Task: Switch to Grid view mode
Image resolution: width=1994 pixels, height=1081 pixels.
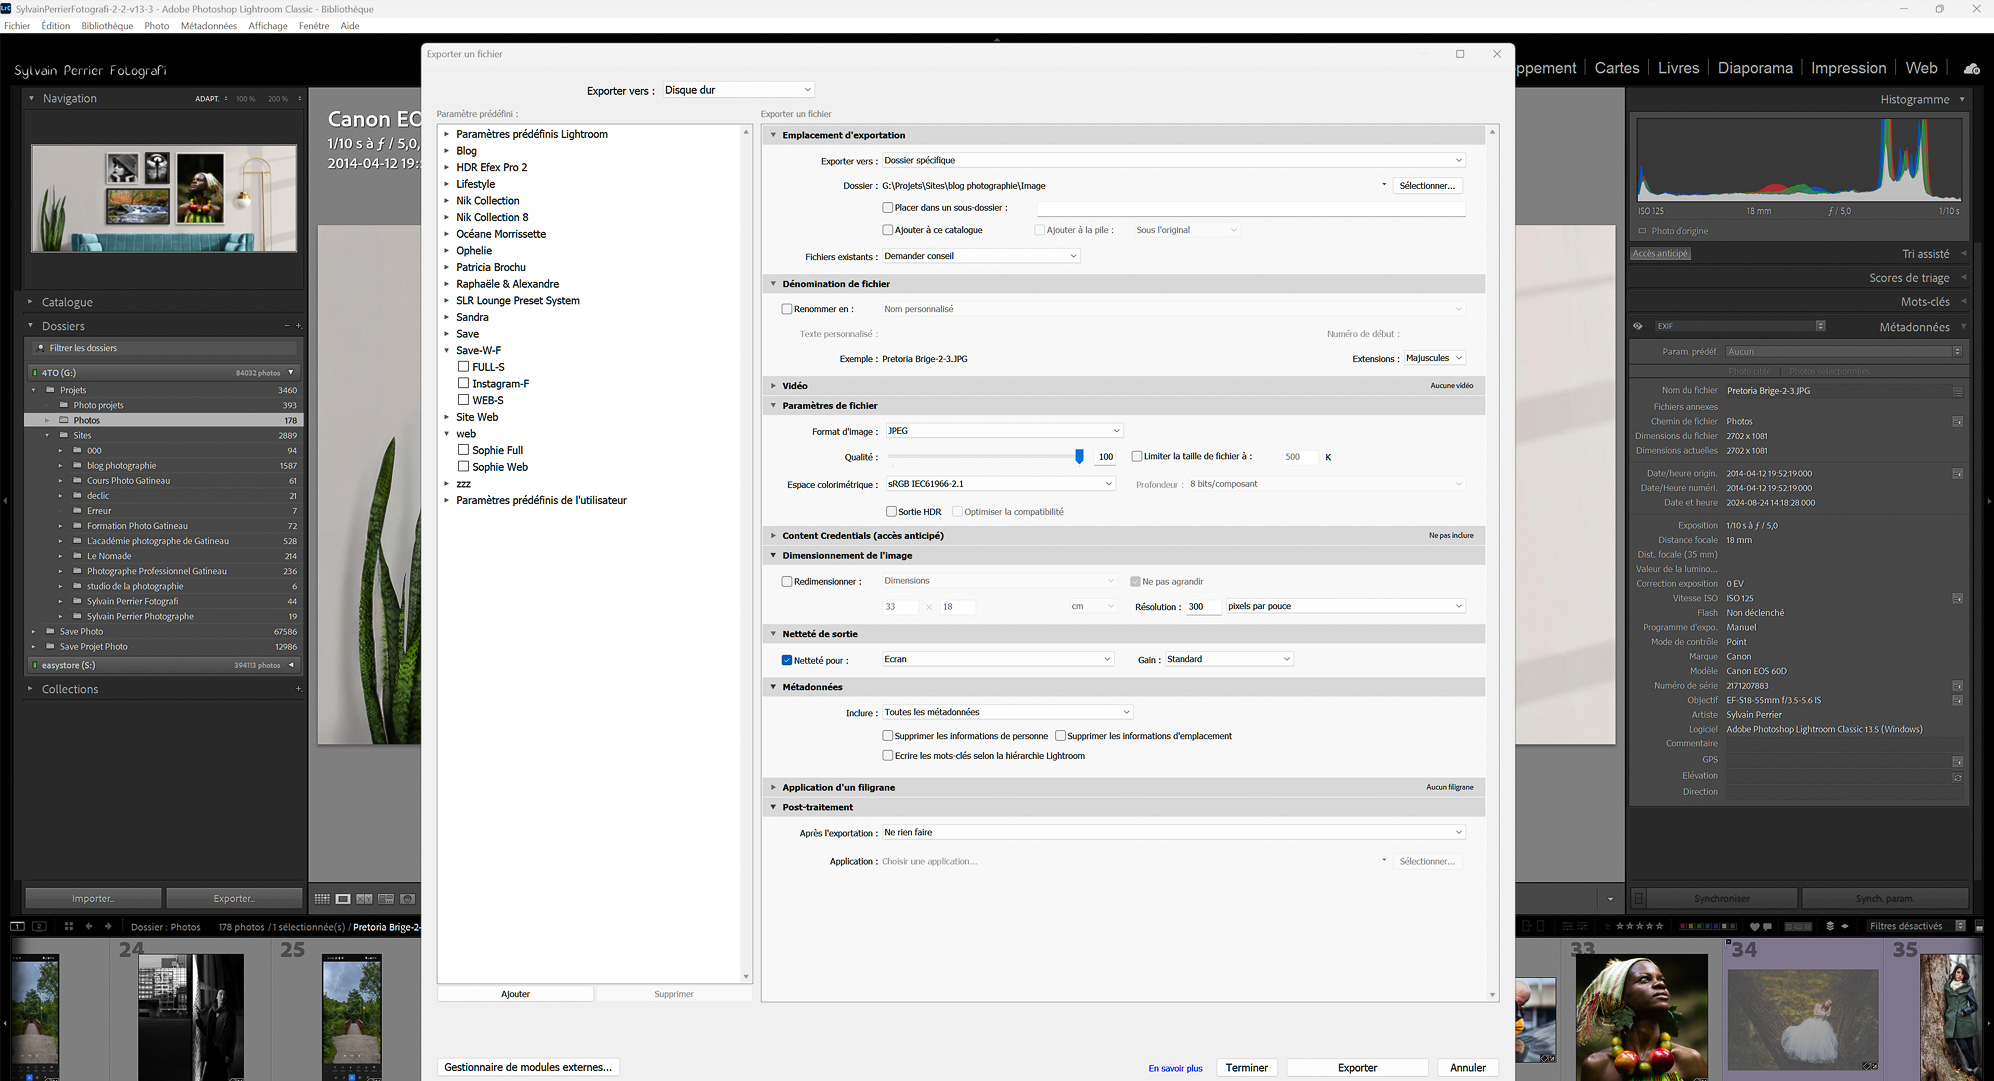Action: 322,899
